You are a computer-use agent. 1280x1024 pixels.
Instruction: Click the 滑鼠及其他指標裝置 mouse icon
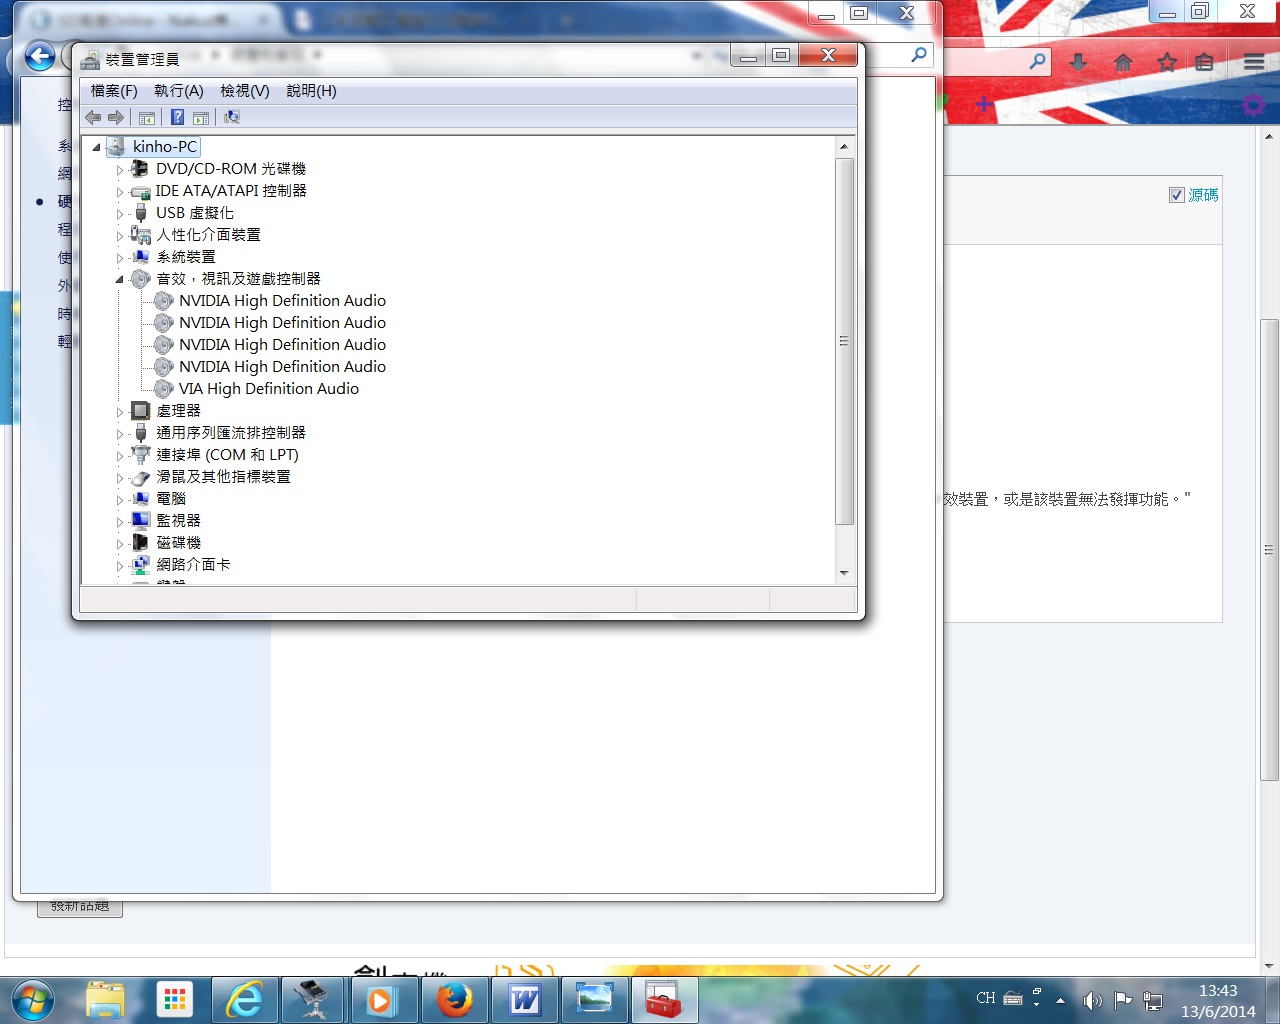tap(141, 477)
